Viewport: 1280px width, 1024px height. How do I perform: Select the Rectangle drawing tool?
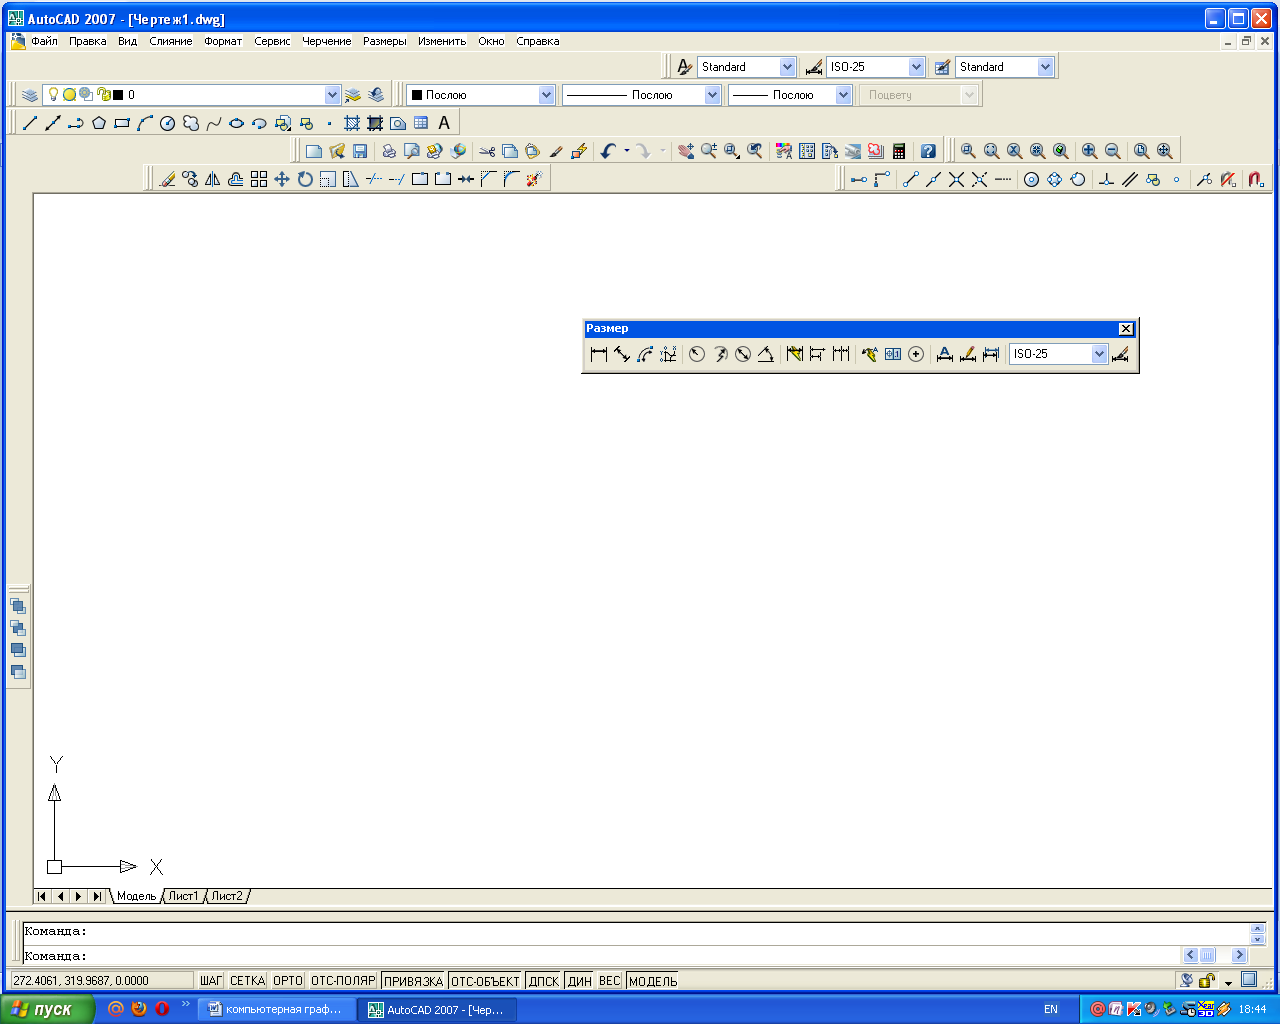point(122,123)
